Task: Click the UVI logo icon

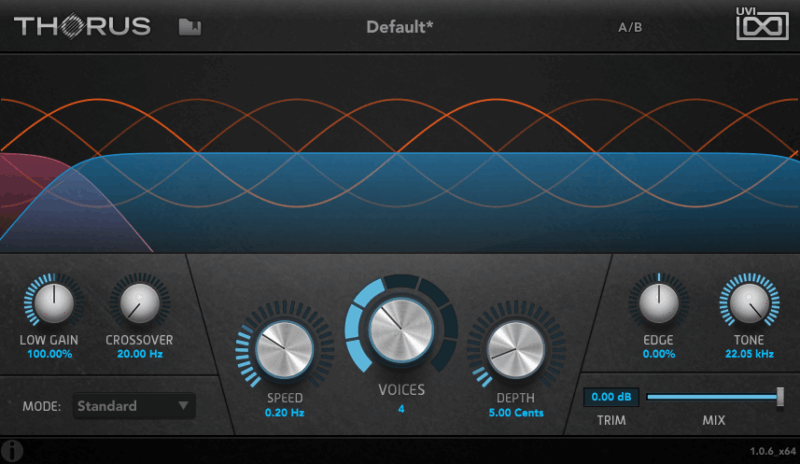Action: pos(762,24)
